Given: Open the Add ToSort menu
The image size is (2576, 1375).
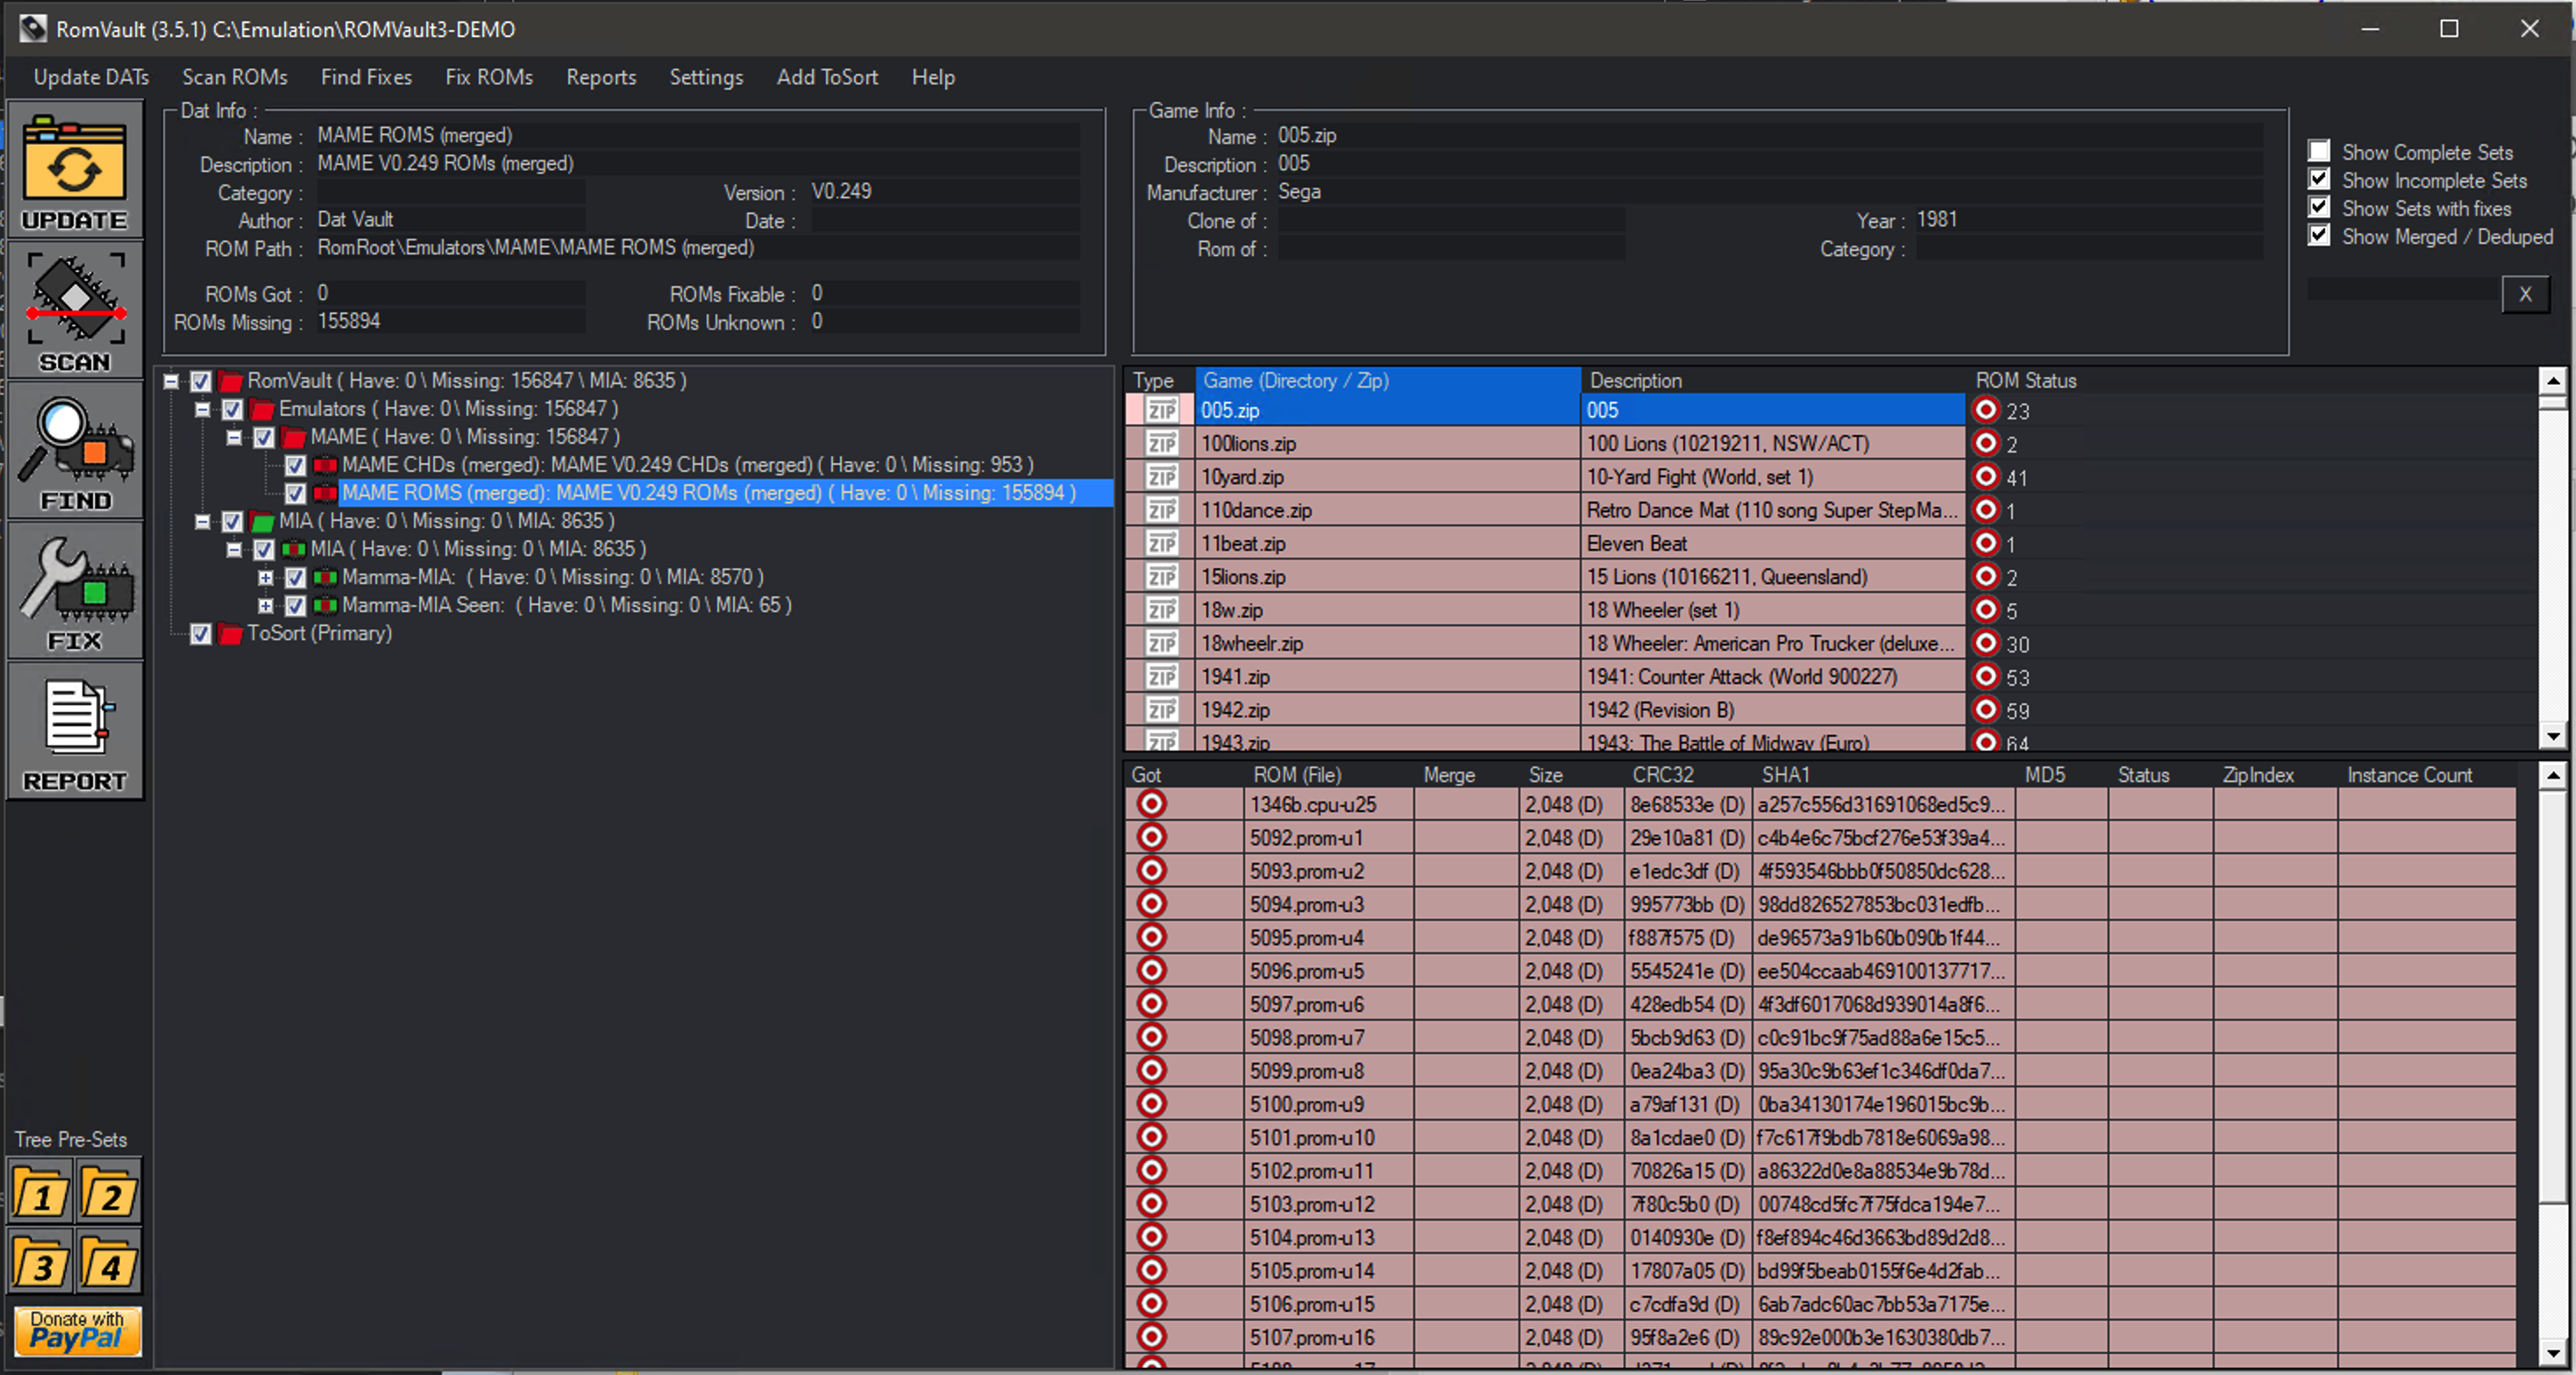Looking at the screenshot, I should pyautogui.click(x=827, y=77).
